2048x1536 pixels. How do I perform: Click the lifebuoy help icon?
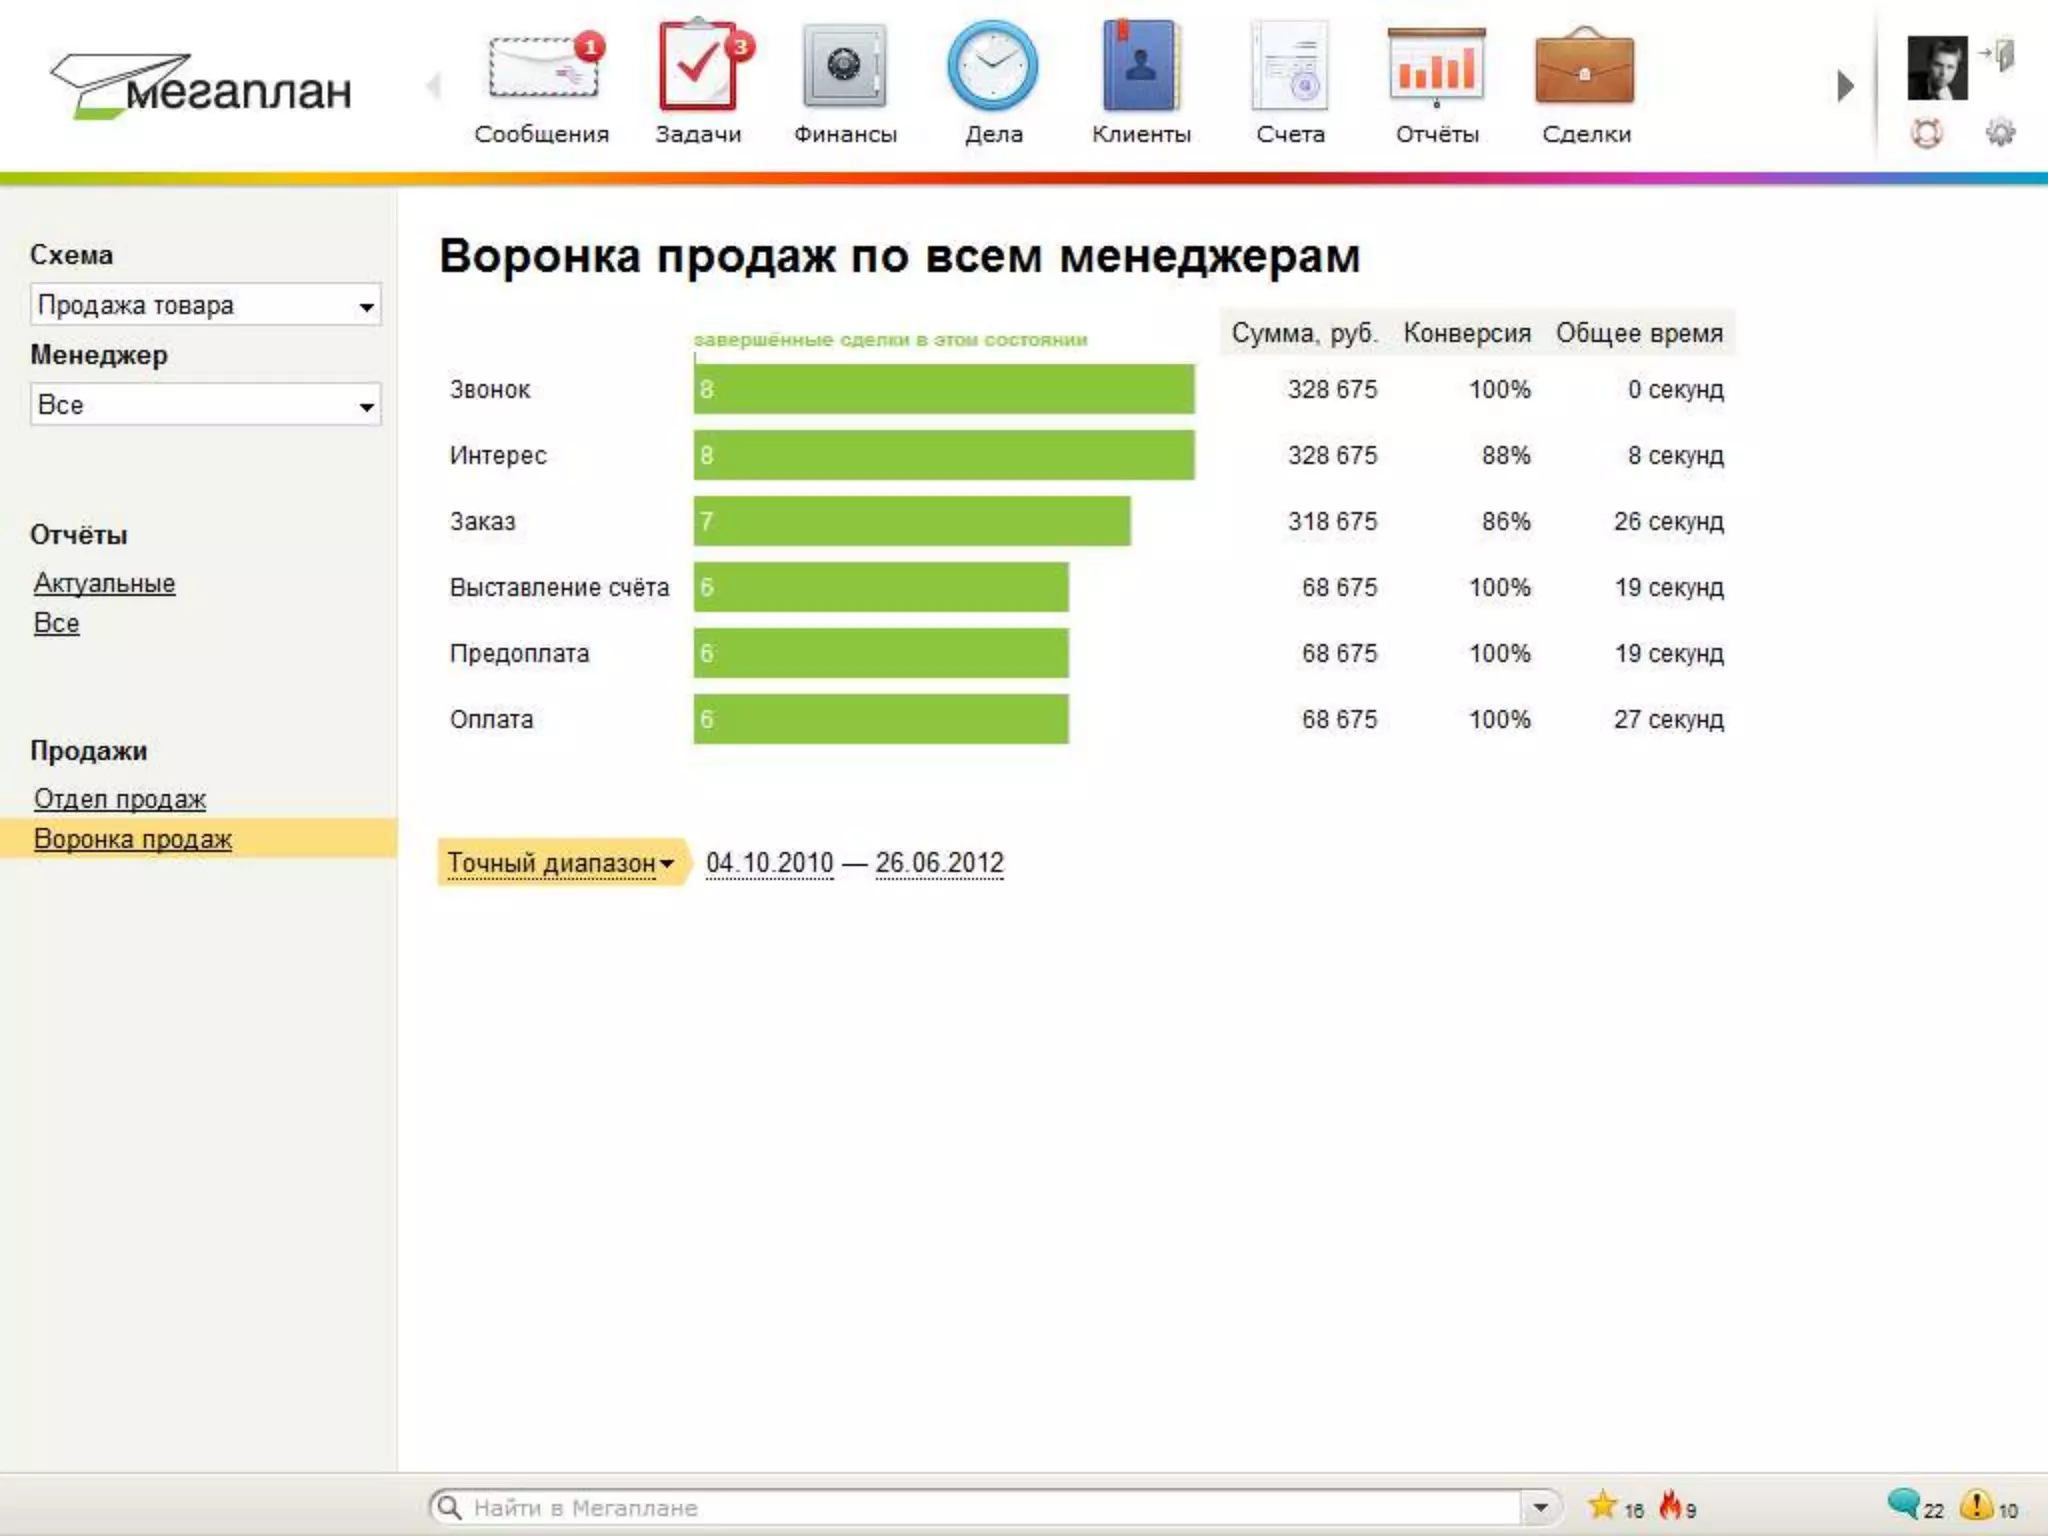(1927, 133)
